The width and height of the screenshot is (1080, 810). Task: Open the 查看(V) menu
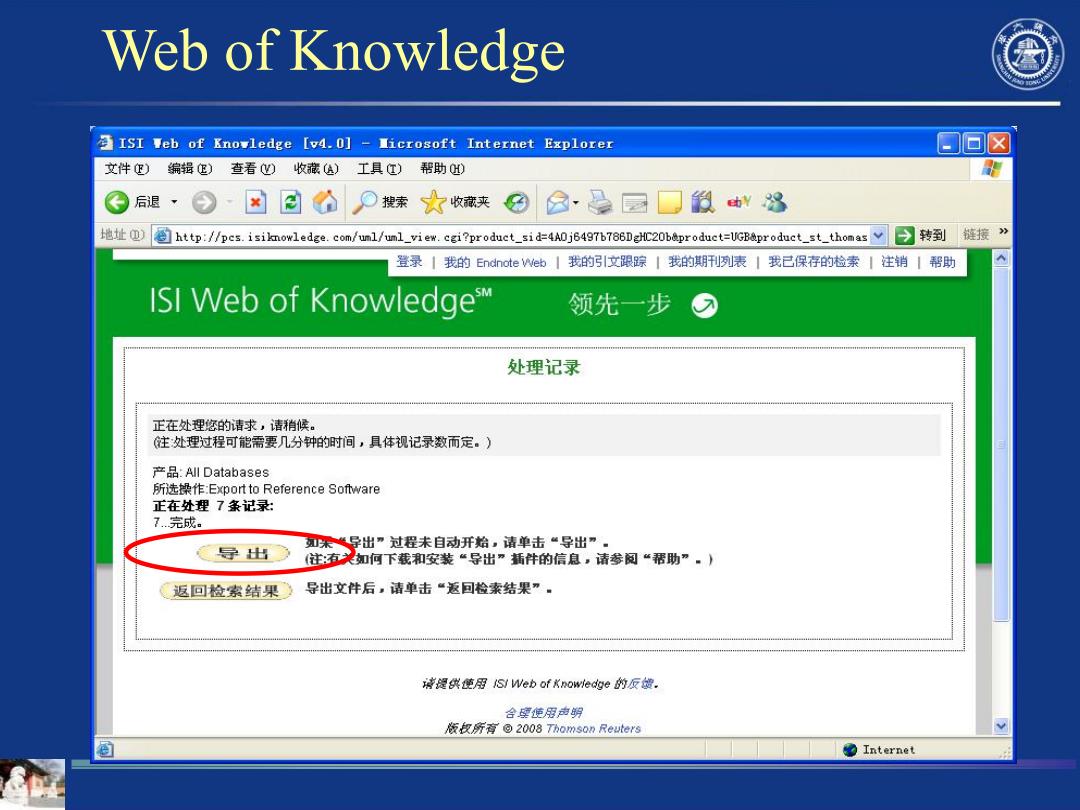click(253, 168)
